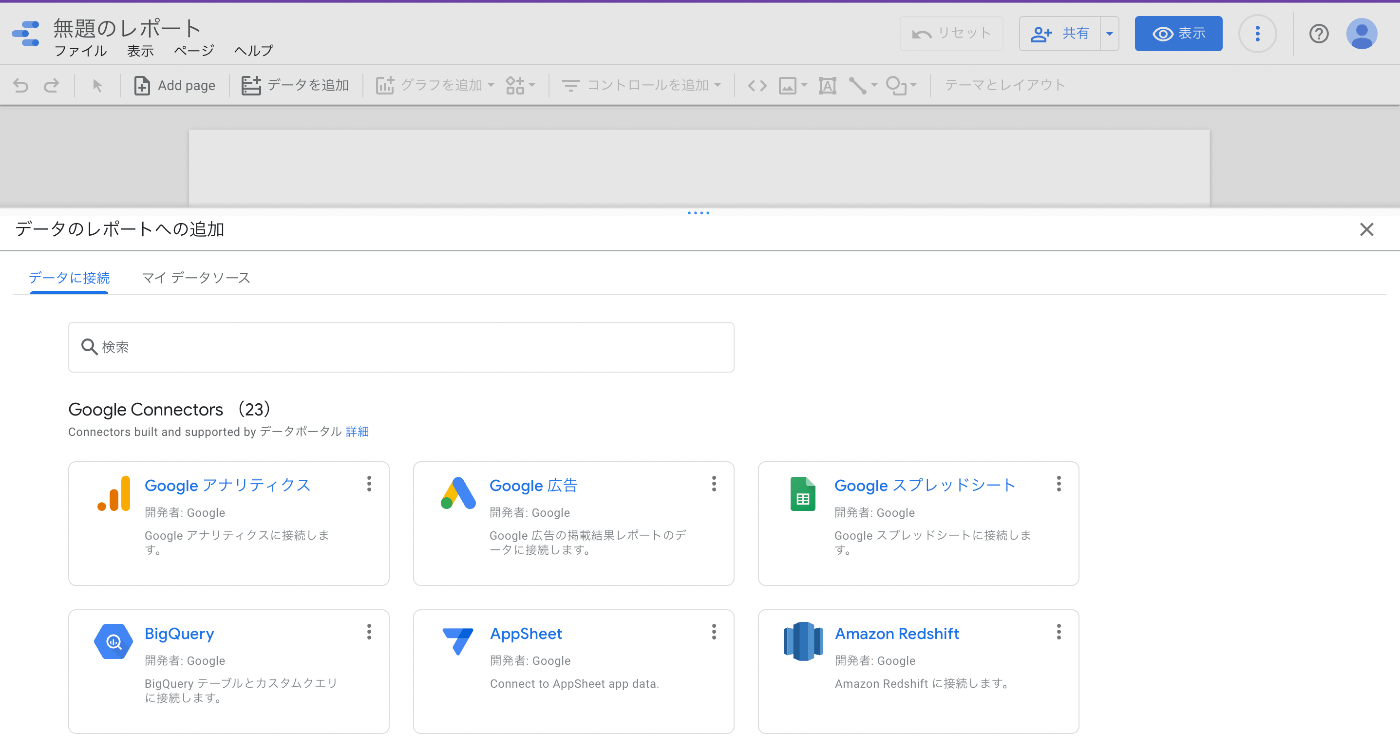Screen dimensions: 1400x752
Task: Switch to the データに接続 tab
Action: pyautogui.click(x=69, y=278)
